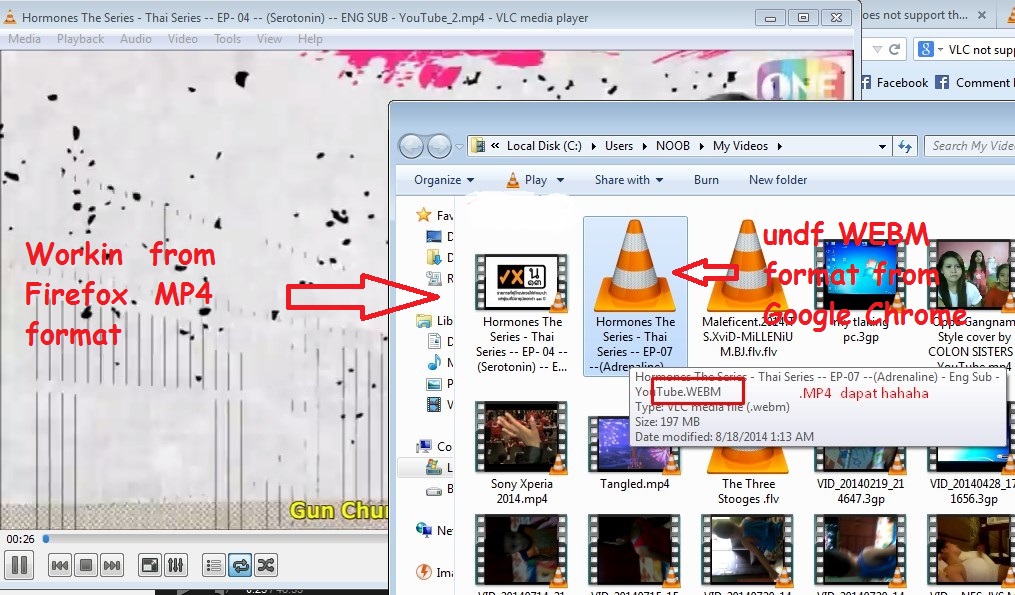This screenshot has width=1015, height=595.
Task: Pause playback in VLC
Action: 19,565
